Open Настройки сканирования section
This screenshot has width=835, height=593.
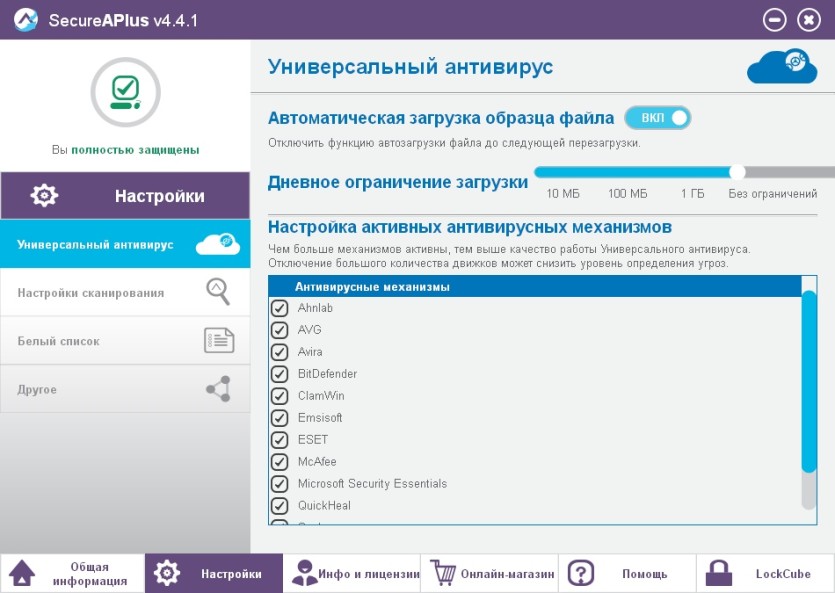[125, 292]
